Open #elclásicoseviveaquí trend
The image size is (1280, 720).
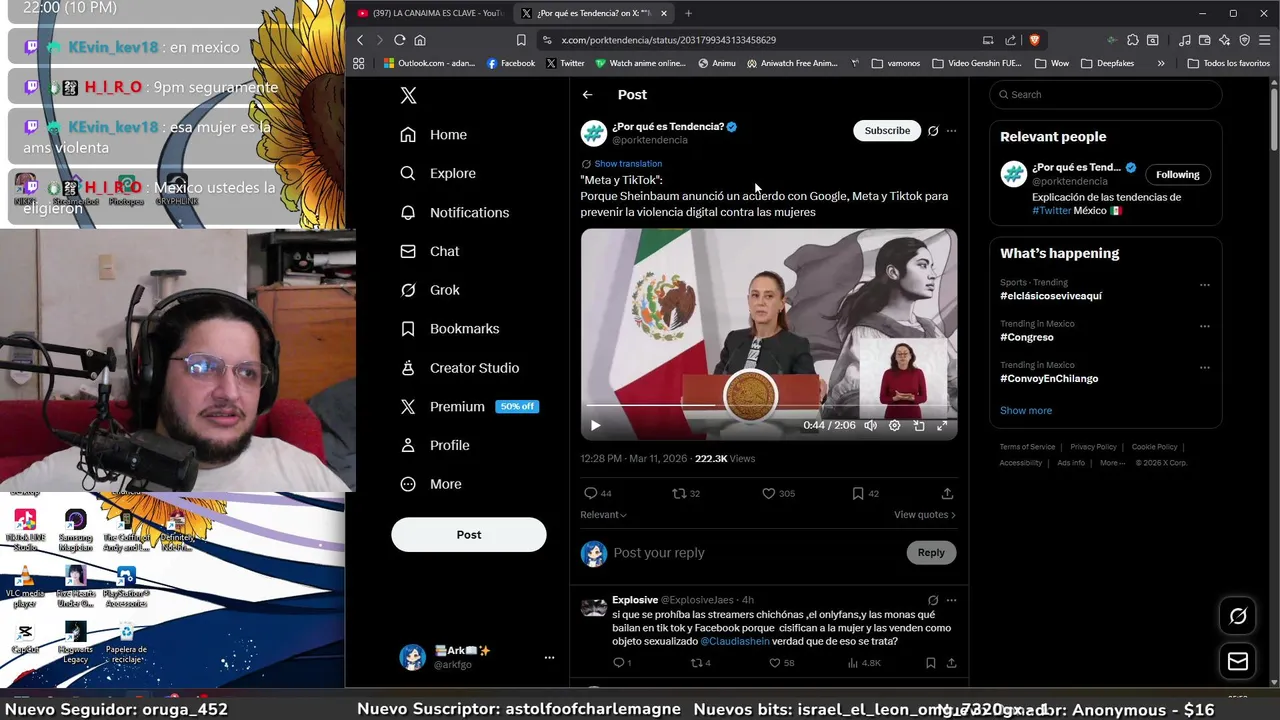click(x=1051, y=296)
